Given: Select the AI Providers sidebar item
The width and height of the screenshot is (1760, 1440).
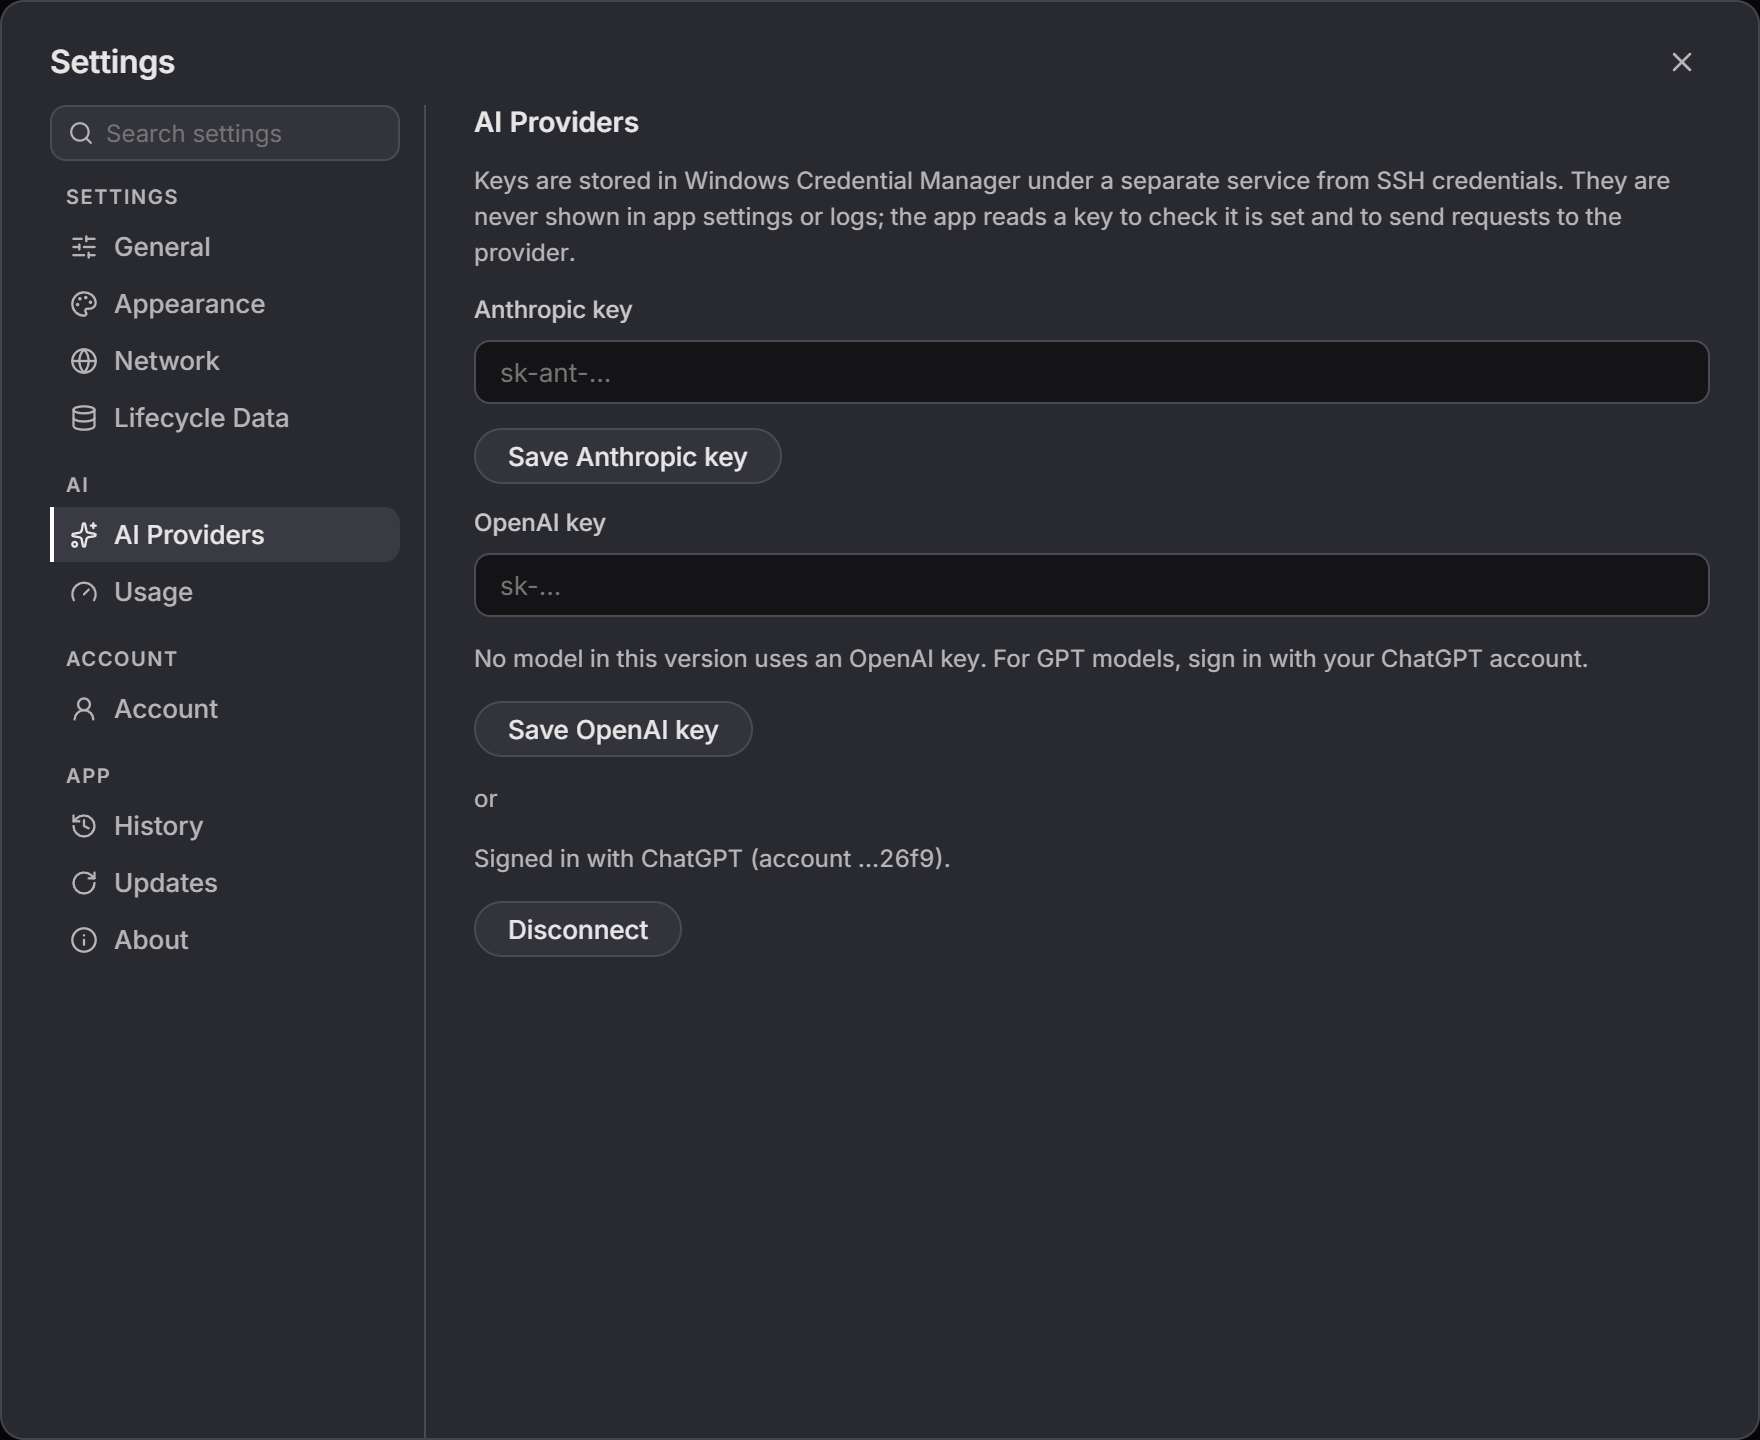Looking at the screenshot, I should (x=225, y=535).
